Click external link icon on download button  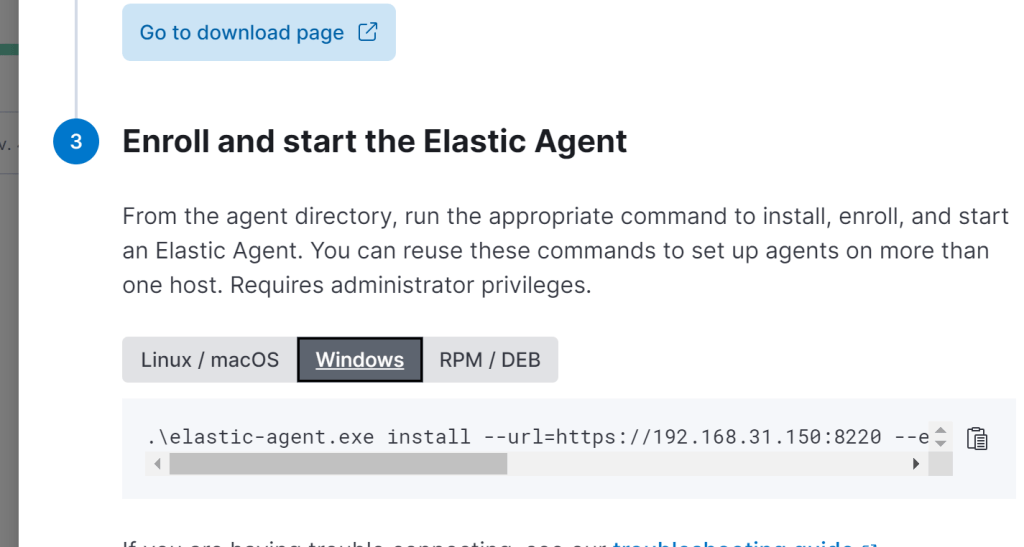point(368,32)
